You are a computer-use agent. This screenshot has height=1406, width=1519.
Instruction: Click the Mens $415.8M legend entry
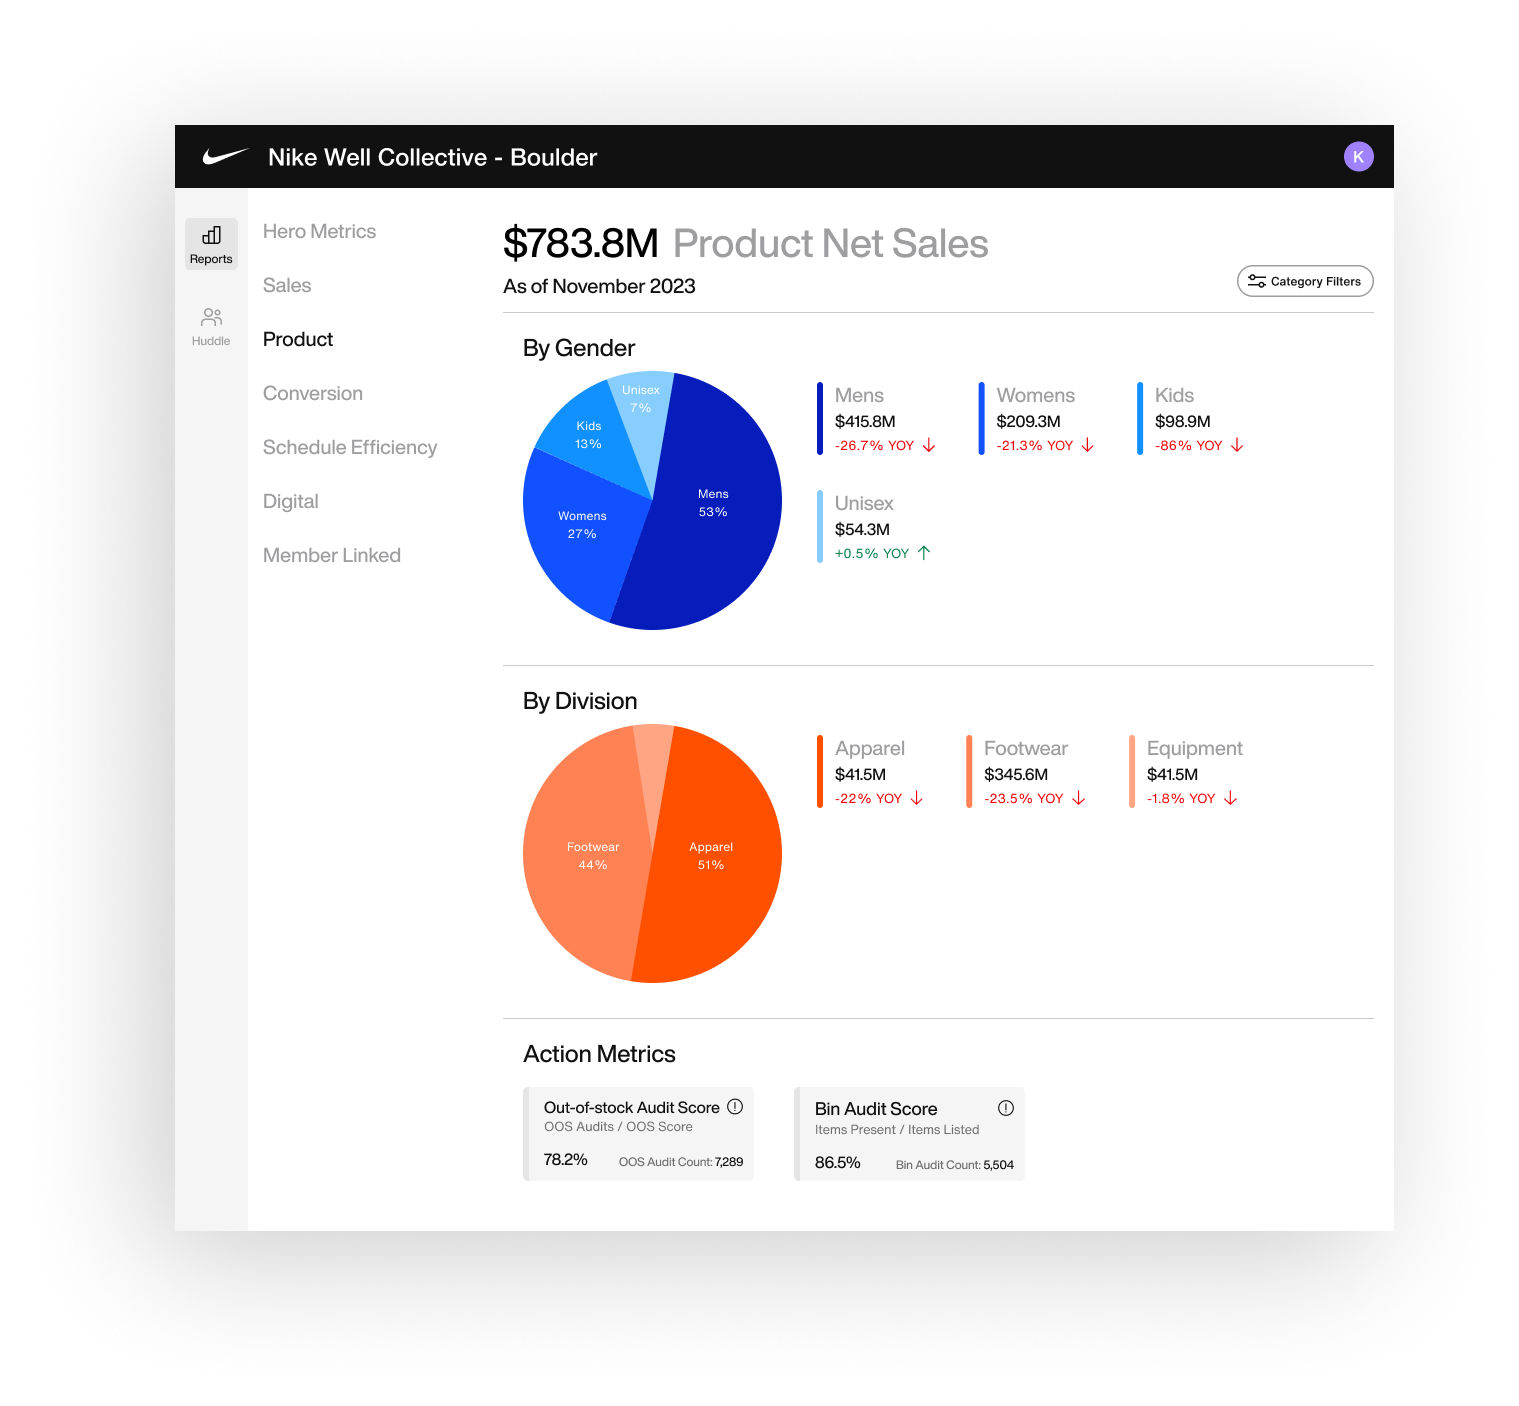click(876, 419)
